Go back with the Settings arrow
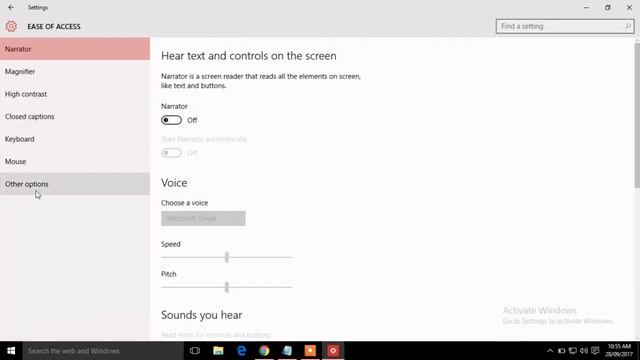The image size is (640, 360). pyautogui.click(x=11, y=7)
